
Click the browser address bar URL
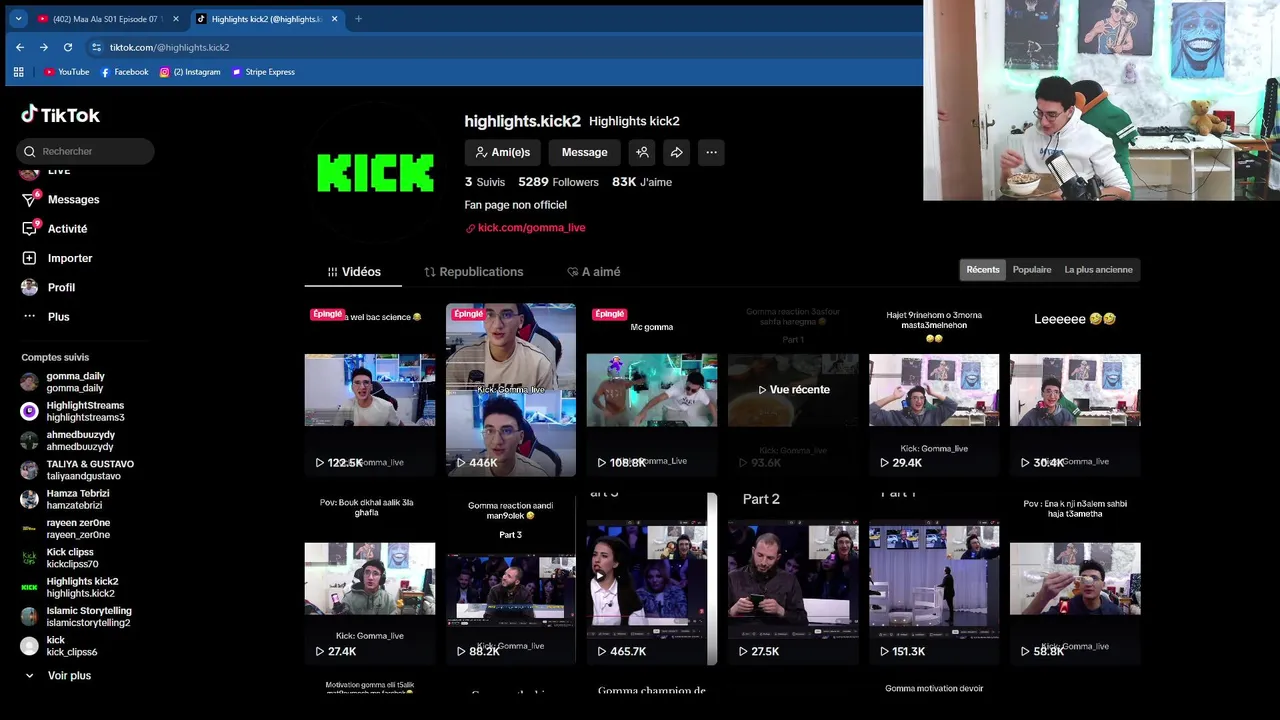tap(169, 47)
